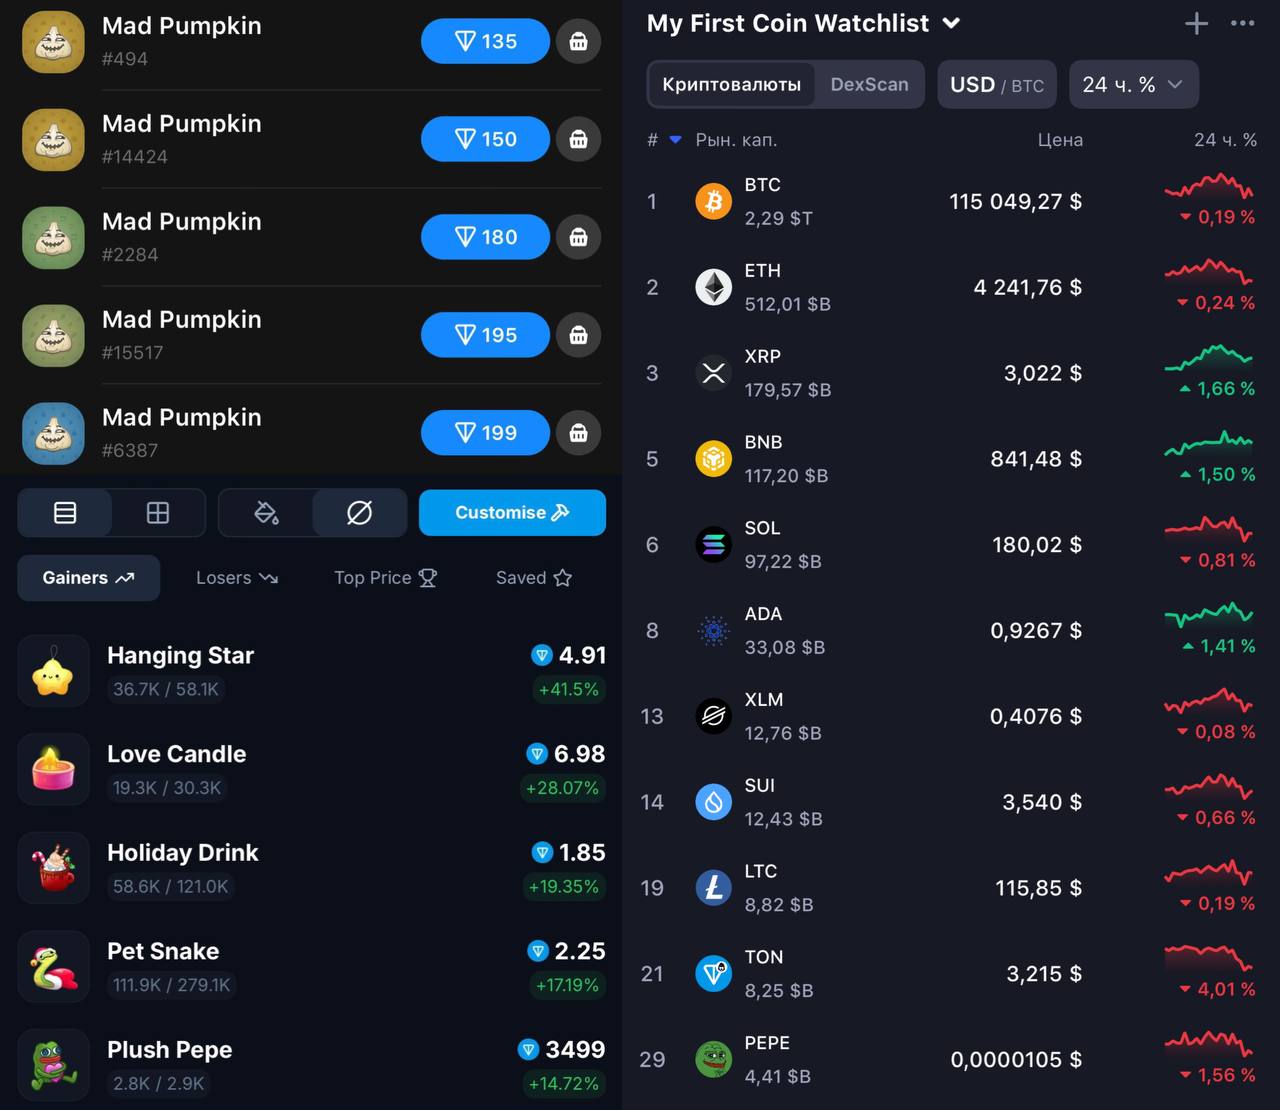Open the BNB coin icon
This screenshot has width=1280, height=1110.
[x=713, y=459]
